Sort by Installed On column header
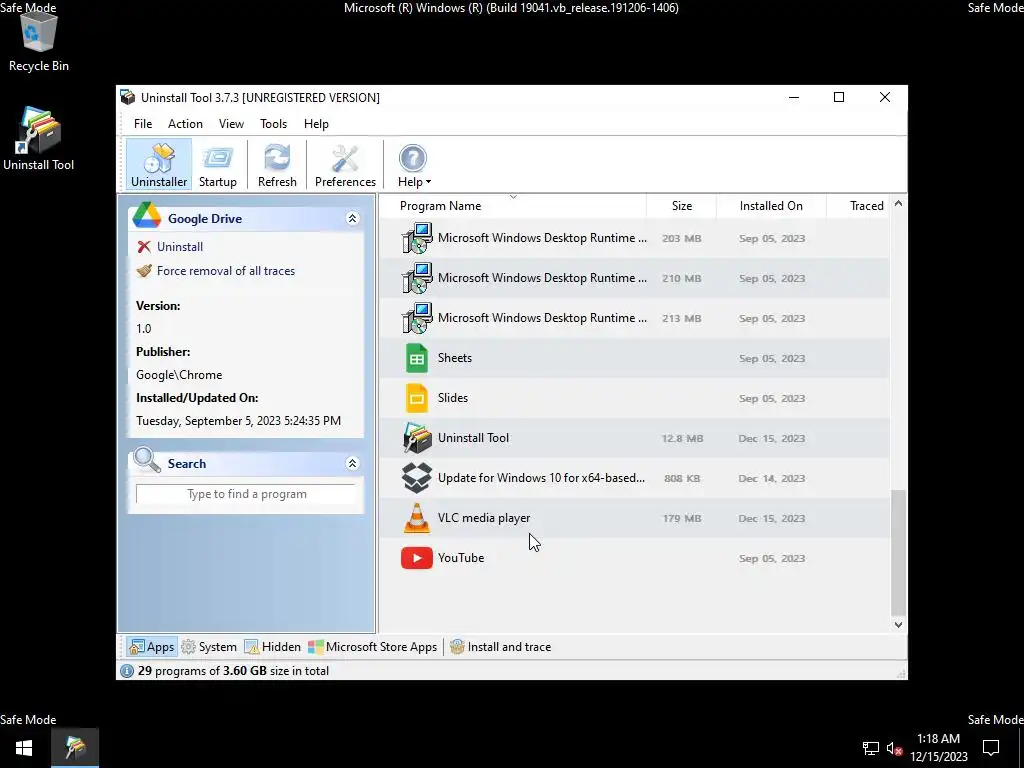The width and height of the screenshot is (1024, 768). tap(771, 206)
